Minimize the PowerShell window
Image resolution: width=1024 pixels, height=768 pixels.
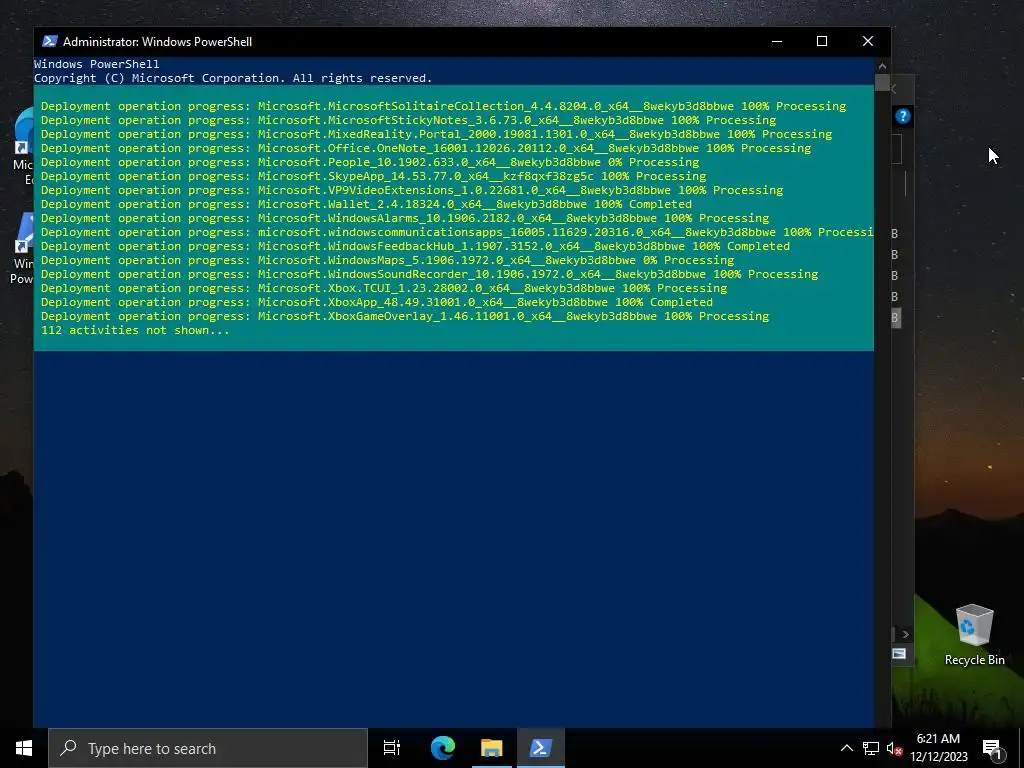coord(777,41)
